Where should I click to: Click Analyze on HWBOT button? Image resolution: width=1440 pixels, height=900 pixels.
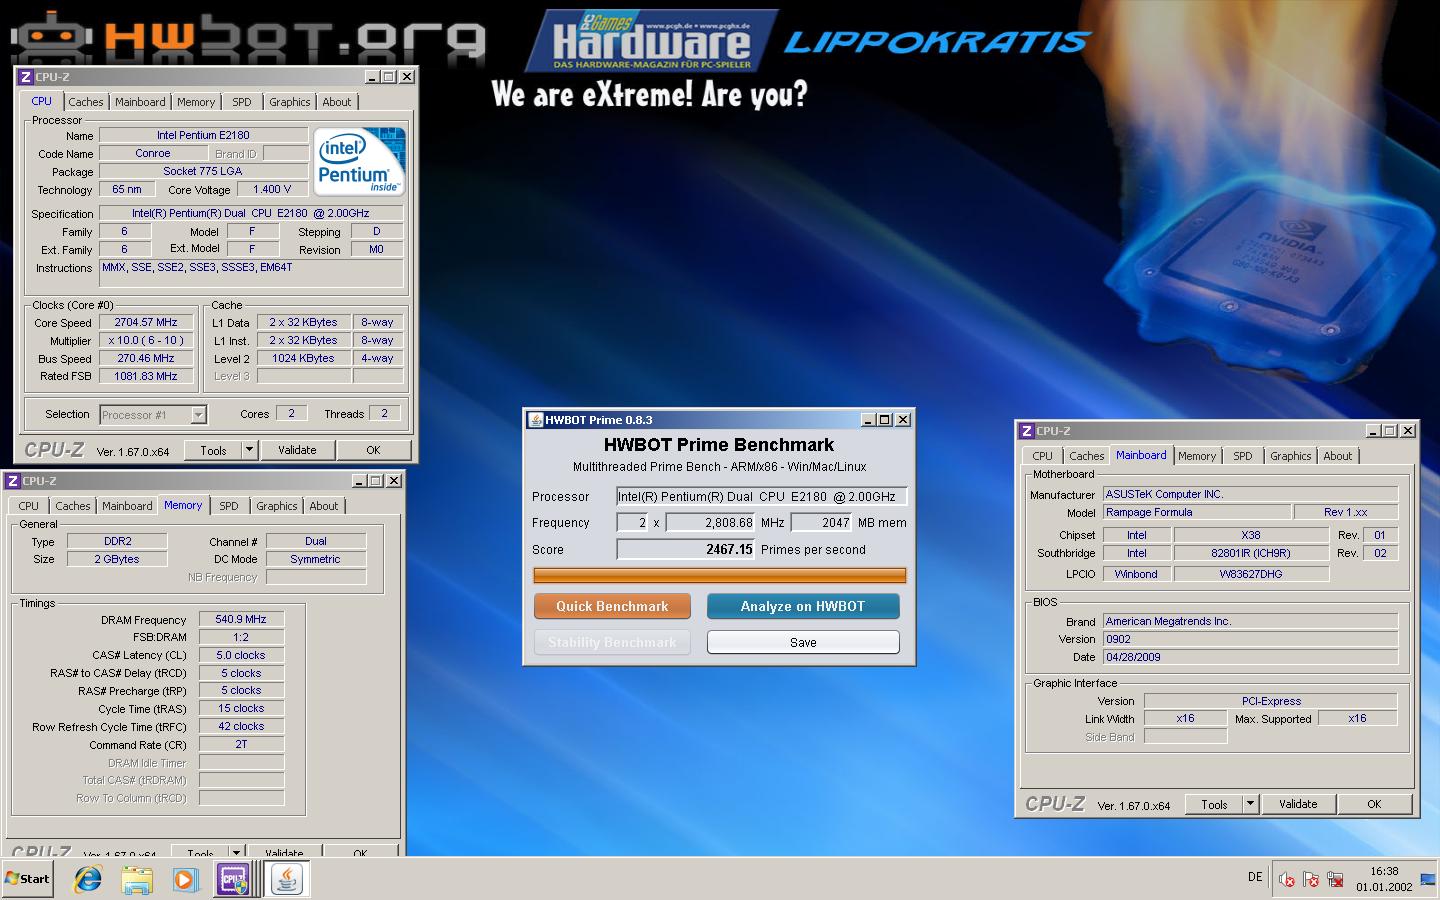pyautogui.click(x=803, y=606)
